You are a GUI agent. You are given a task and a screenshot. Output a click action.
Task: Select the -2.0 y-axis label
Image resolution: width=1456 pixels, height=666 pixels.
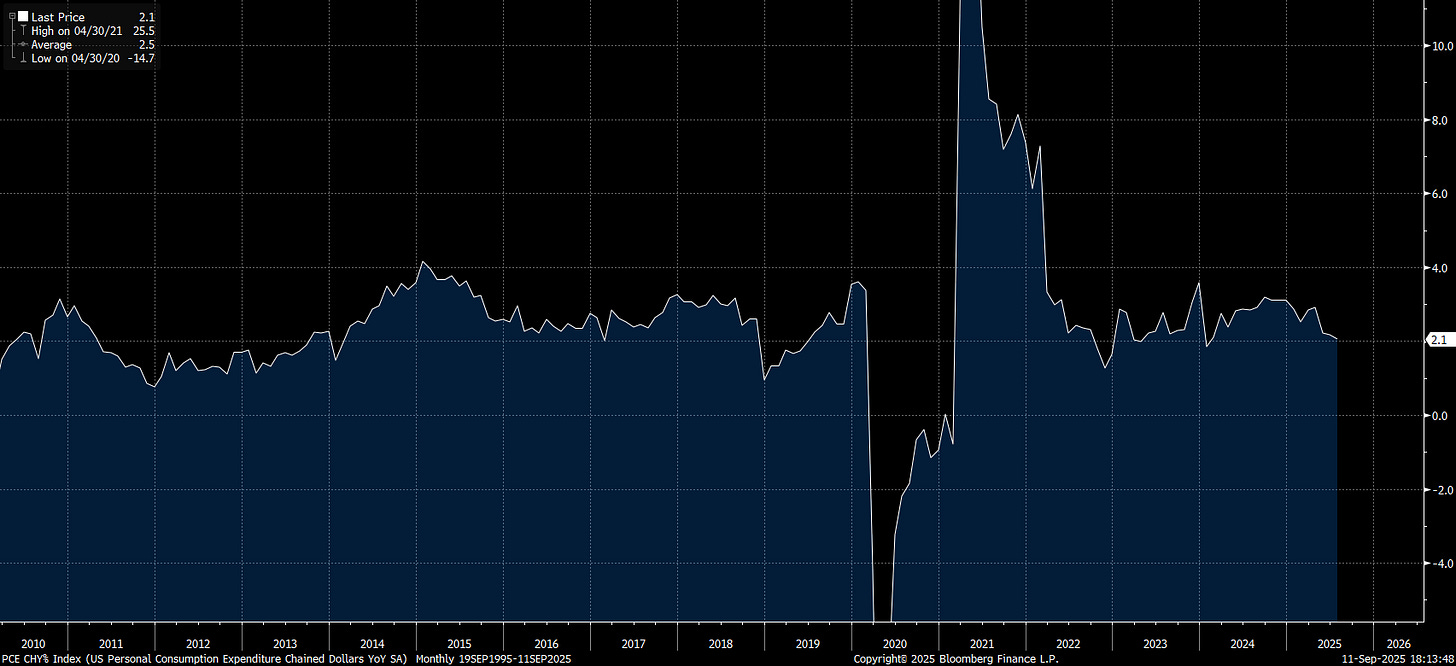point(1443,489)
